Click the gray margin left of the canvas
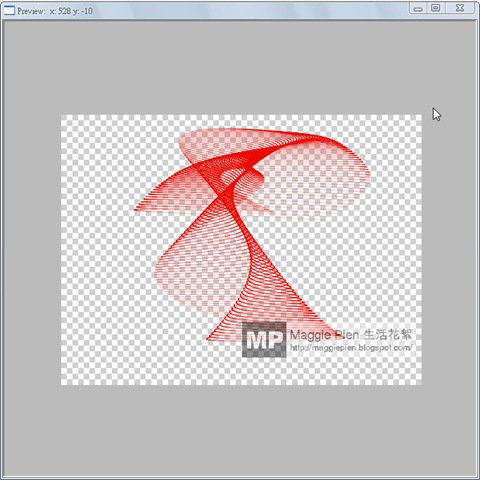 pos(32,250)
